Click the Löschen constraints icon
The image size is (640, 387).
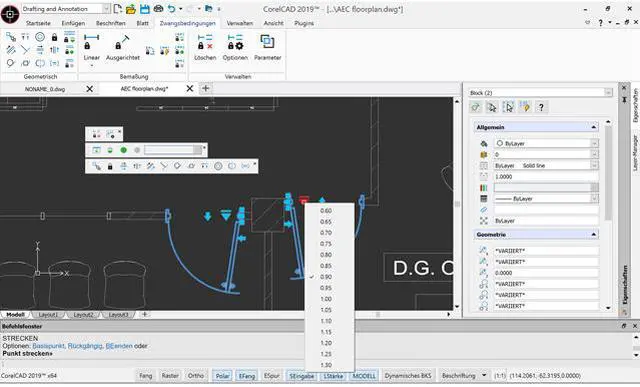tap(205, 42)
